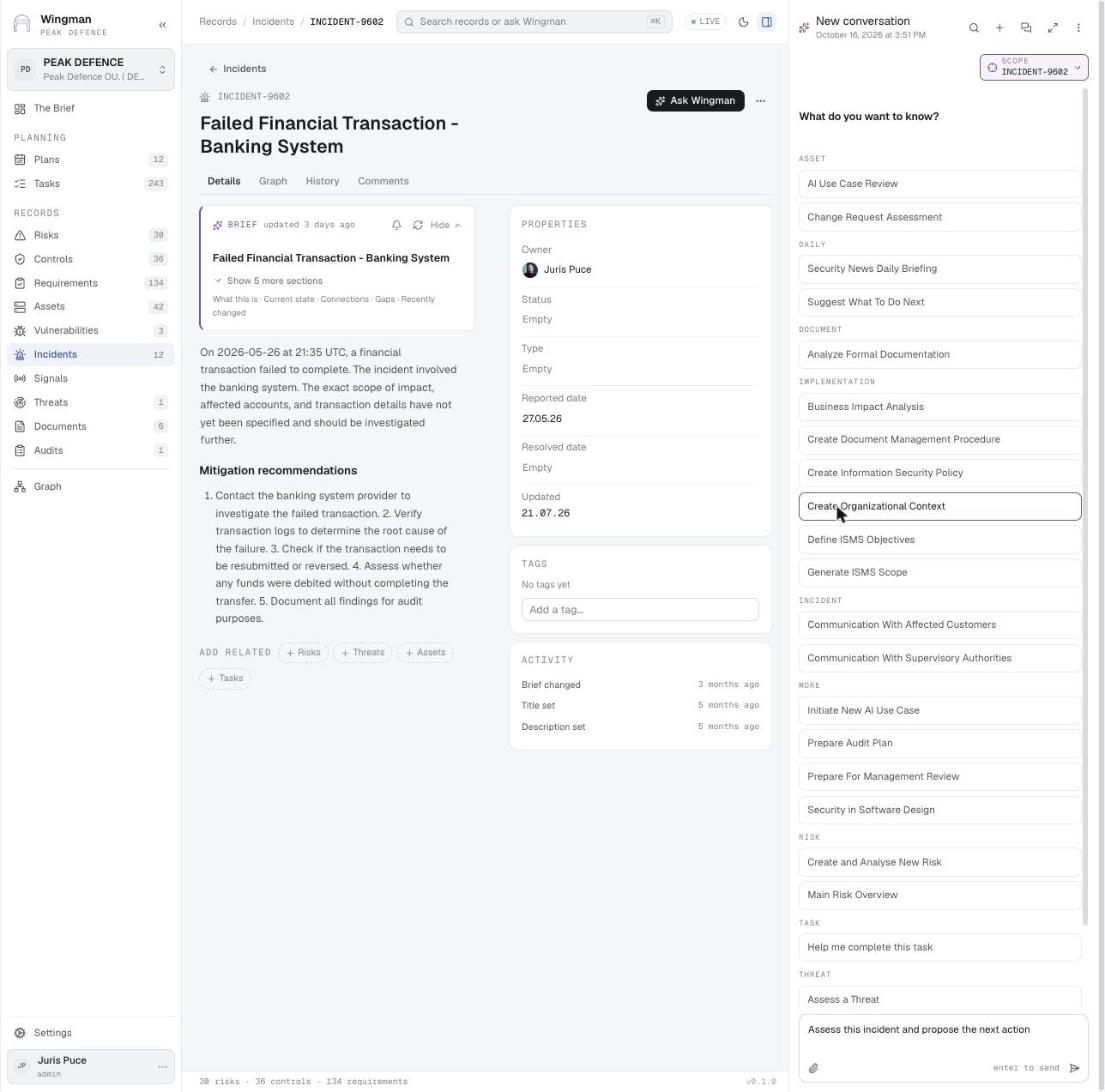Viewport: 1105px width, 1092px height.
Task: Go back to Incidents list
Action: point(237,69)
